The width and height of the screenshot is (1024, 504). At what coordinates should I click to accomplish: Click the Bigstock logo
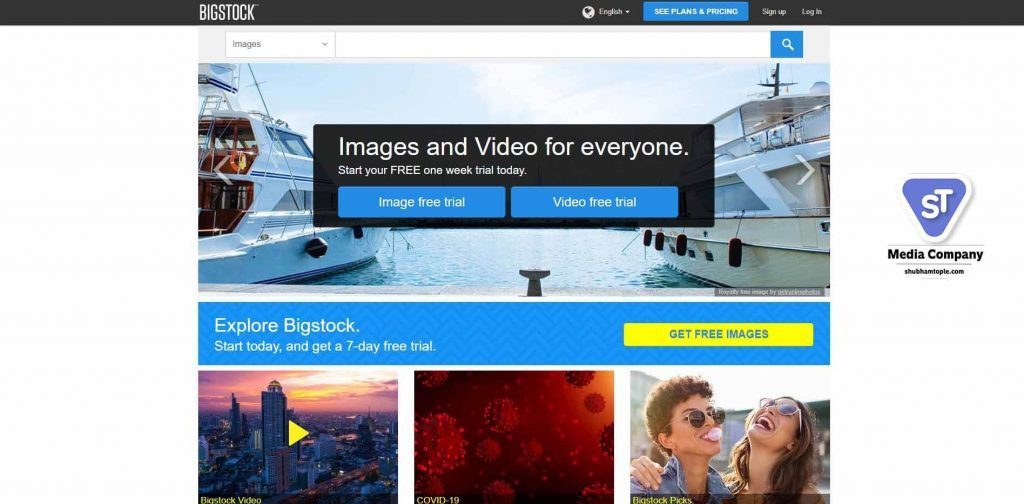228,12
